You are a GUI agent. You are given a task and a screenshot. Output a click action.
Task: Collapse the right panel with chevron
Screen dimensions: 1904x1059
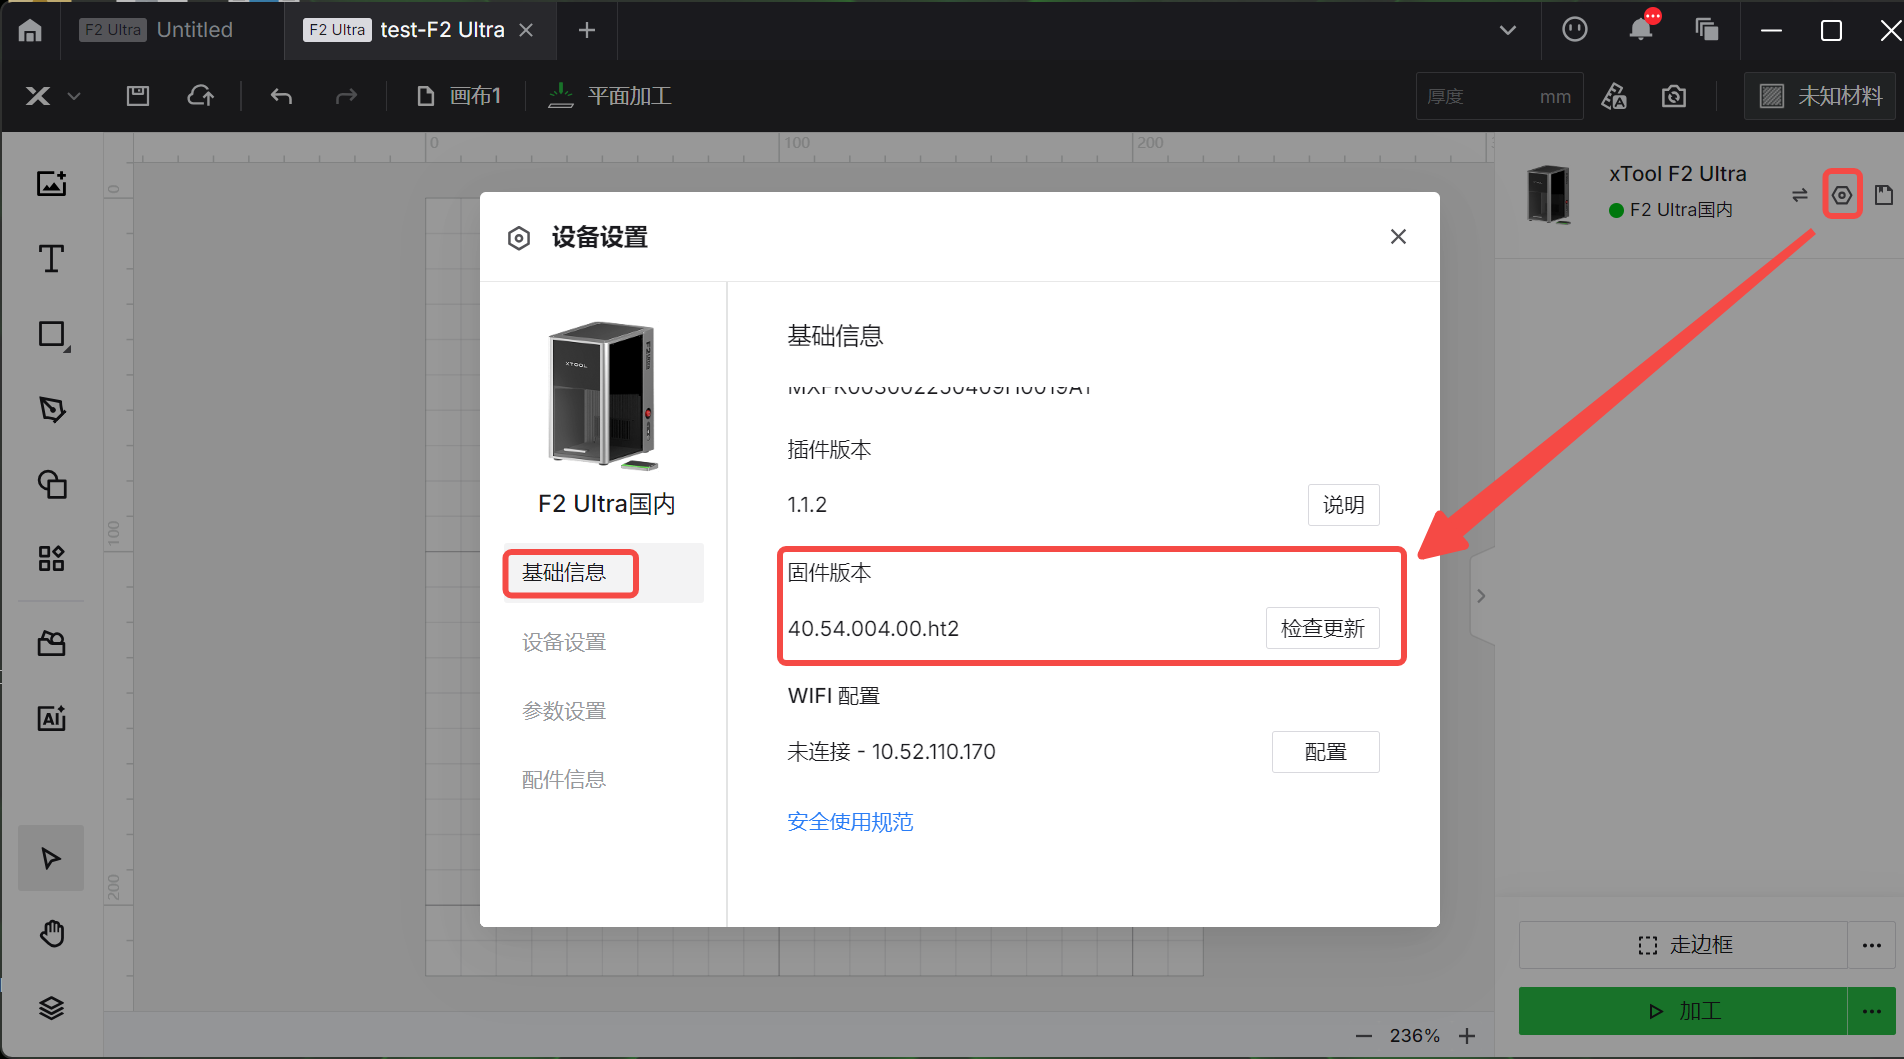point(1481,596)
